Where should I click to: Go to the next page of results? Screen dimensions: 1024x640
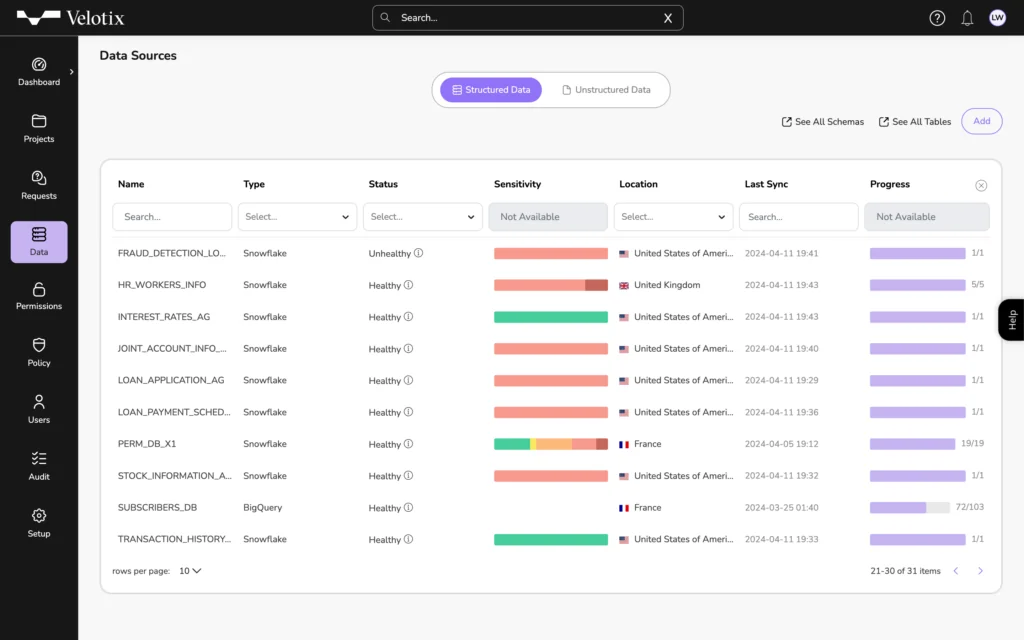tap(980, 571)
